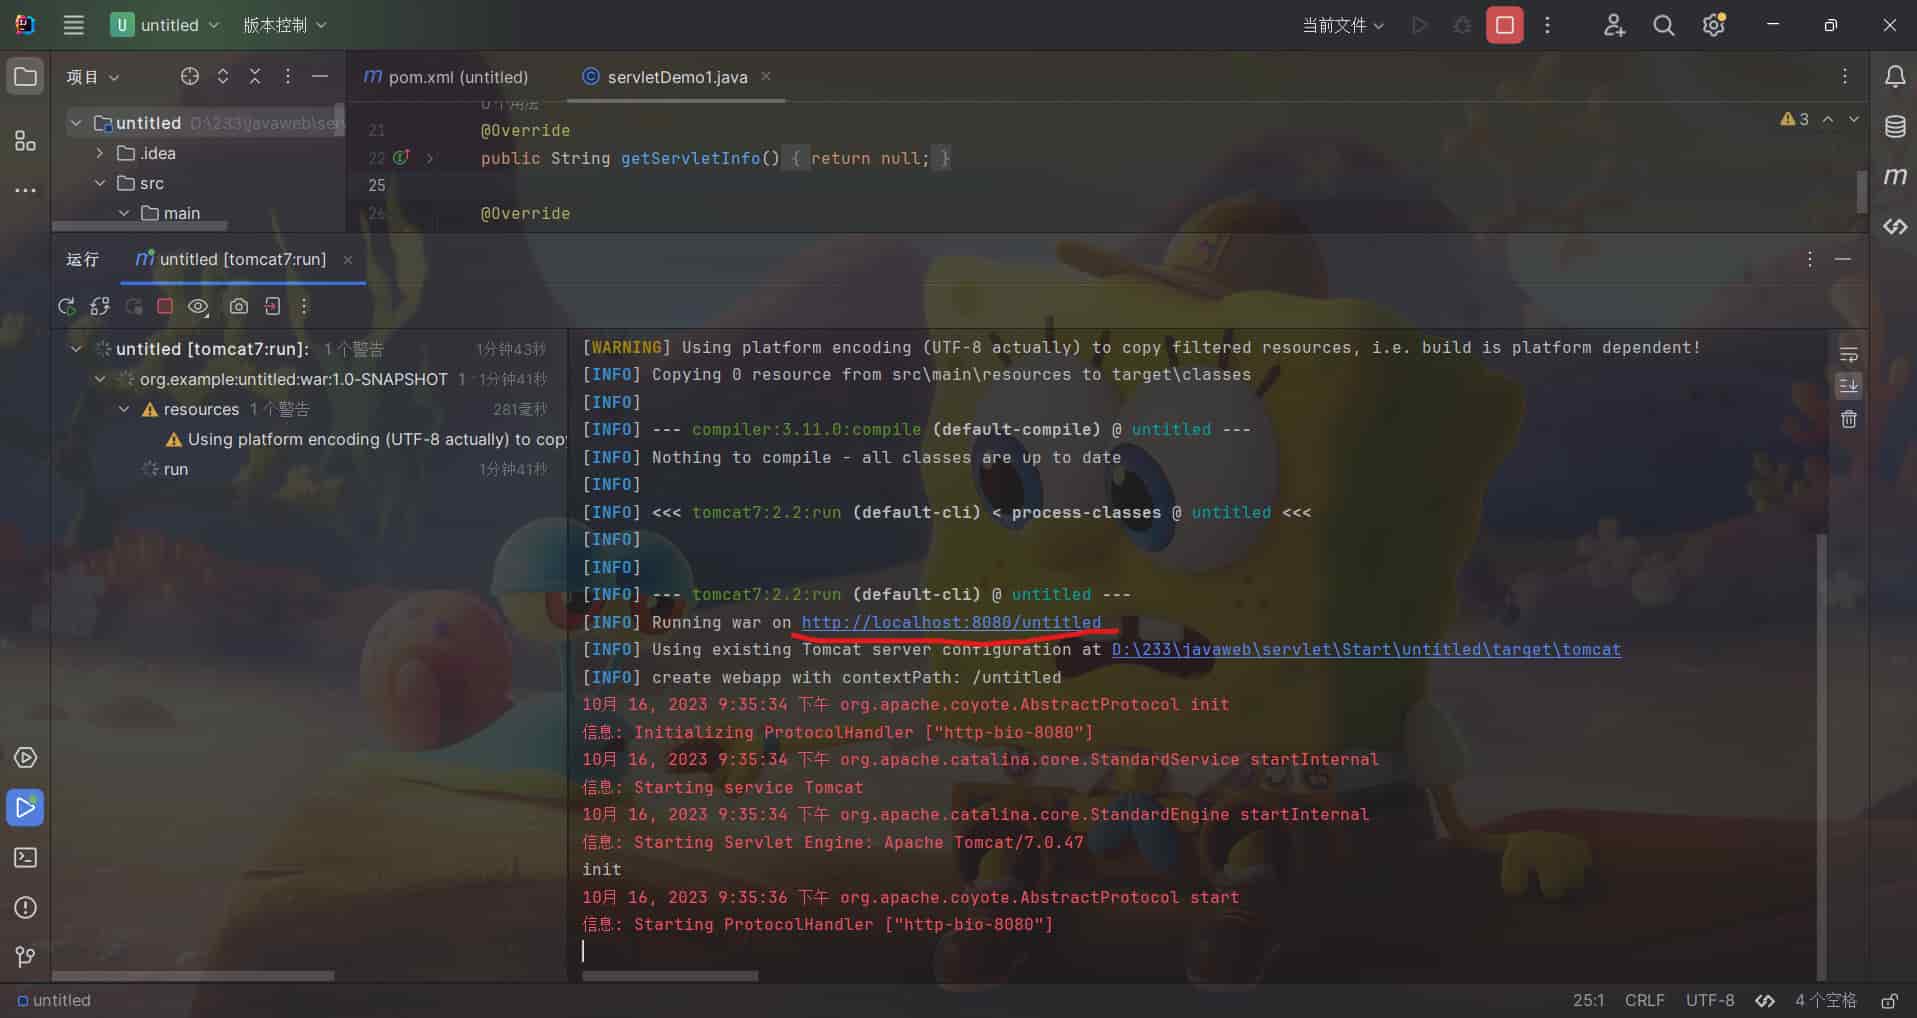Collapse all in project panel

(255, 76)
